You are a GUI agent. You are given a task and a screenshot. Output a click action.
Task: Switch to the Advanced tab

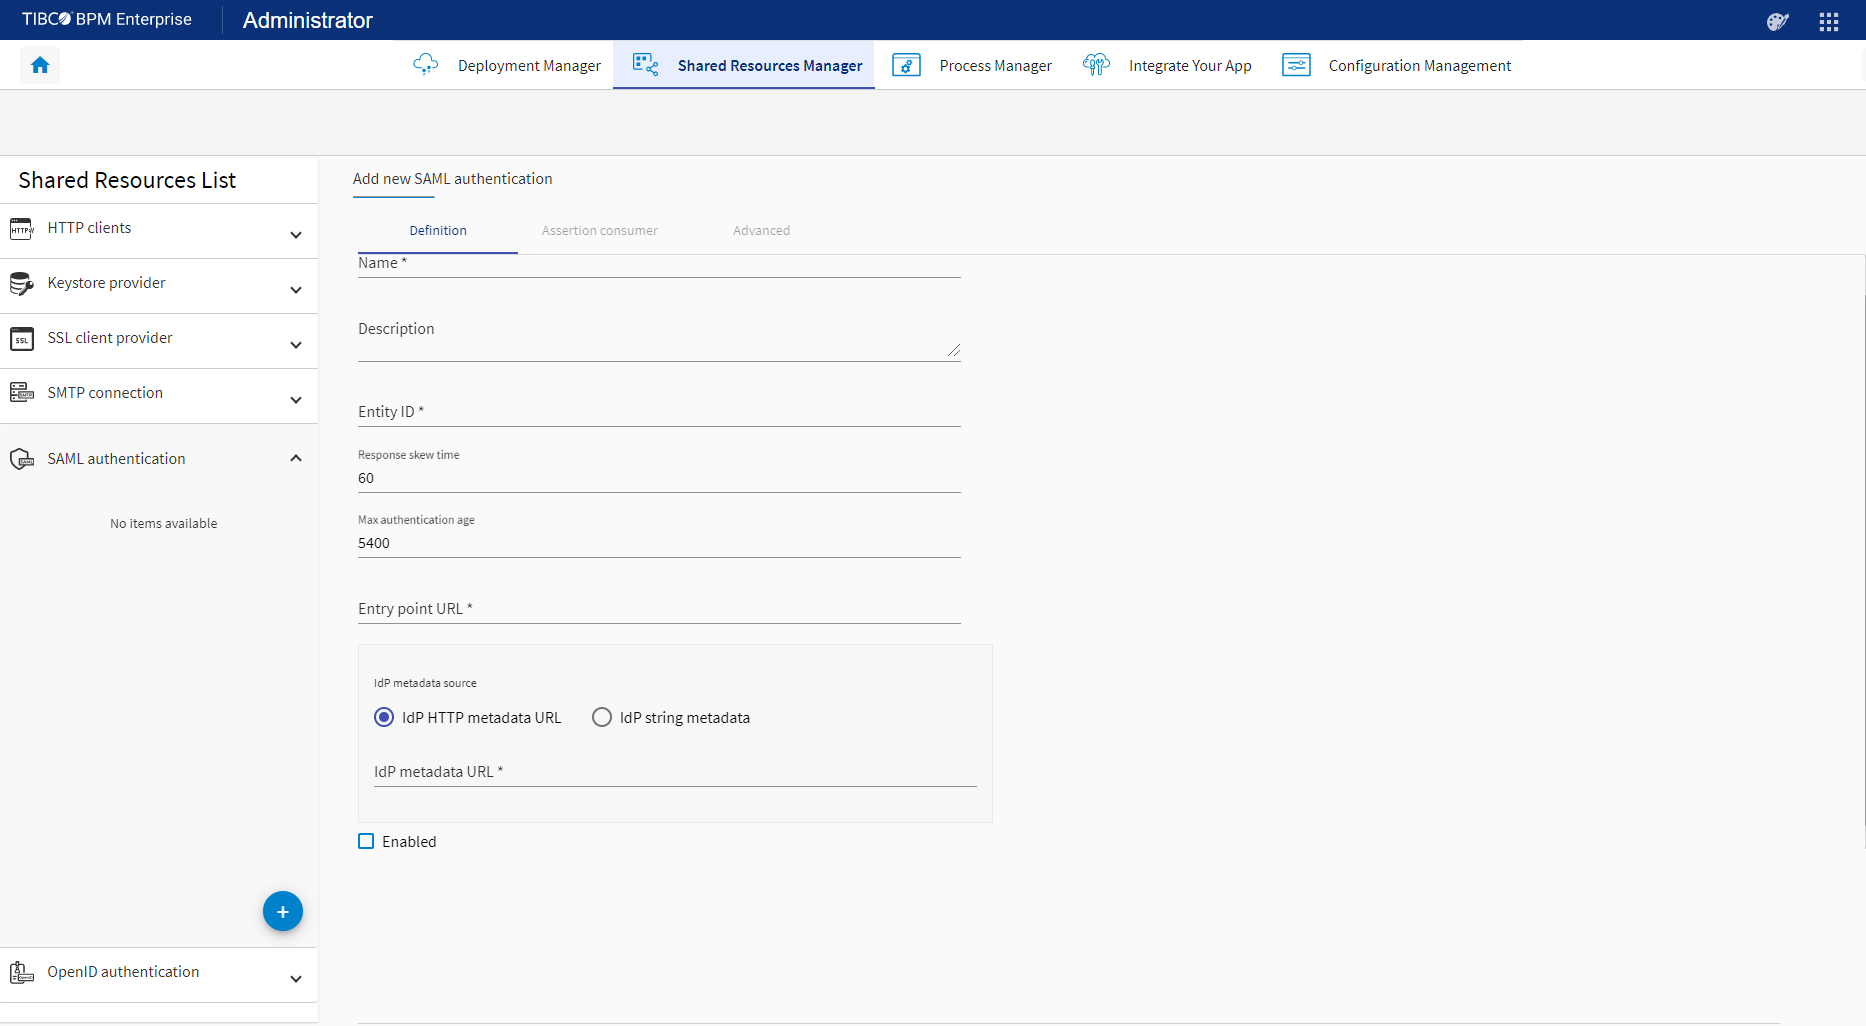[x=761, y=230]
